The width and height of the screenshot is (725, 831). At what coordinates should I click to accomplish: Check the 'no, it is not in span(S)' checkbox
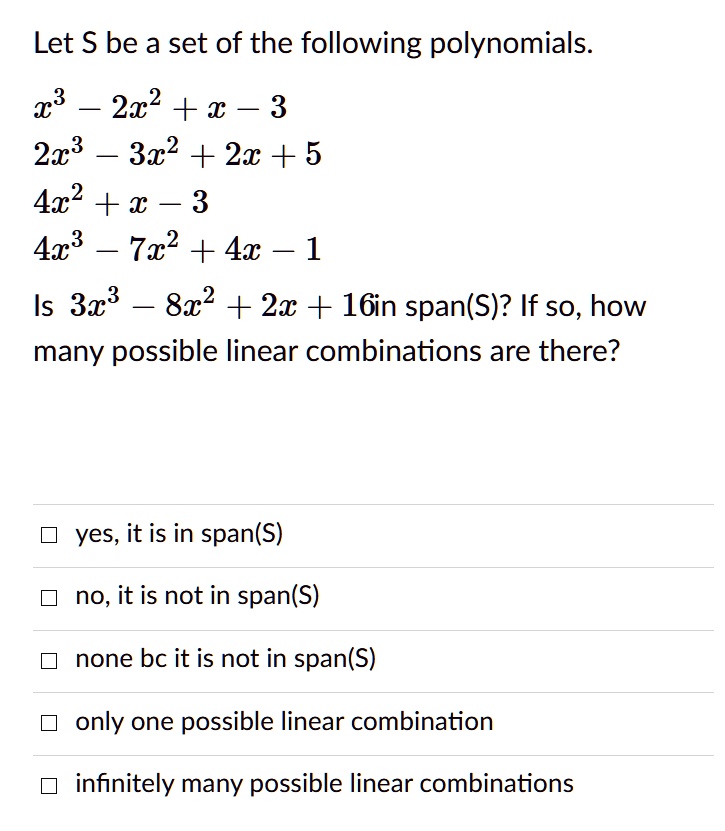tap(47, 597)
